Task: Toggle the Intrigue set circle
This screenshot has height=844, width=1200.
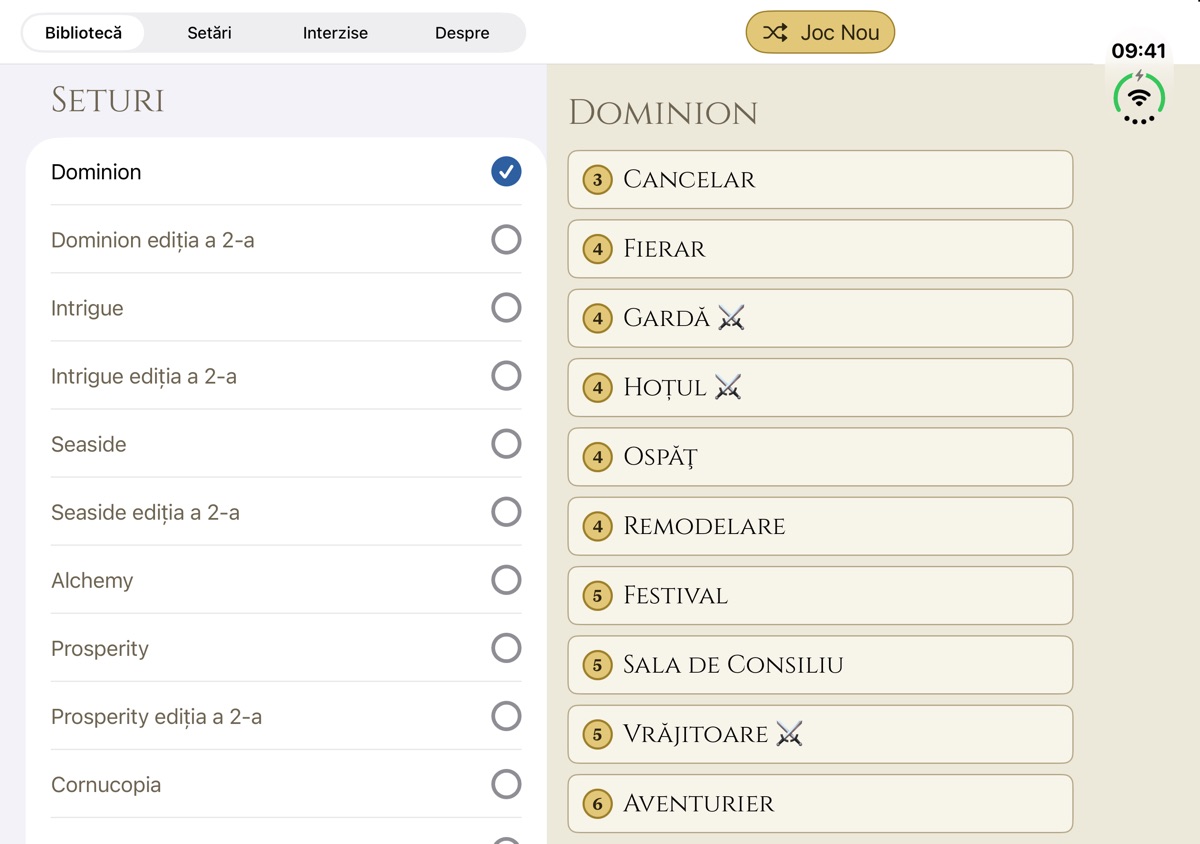Action: [506, 308]
